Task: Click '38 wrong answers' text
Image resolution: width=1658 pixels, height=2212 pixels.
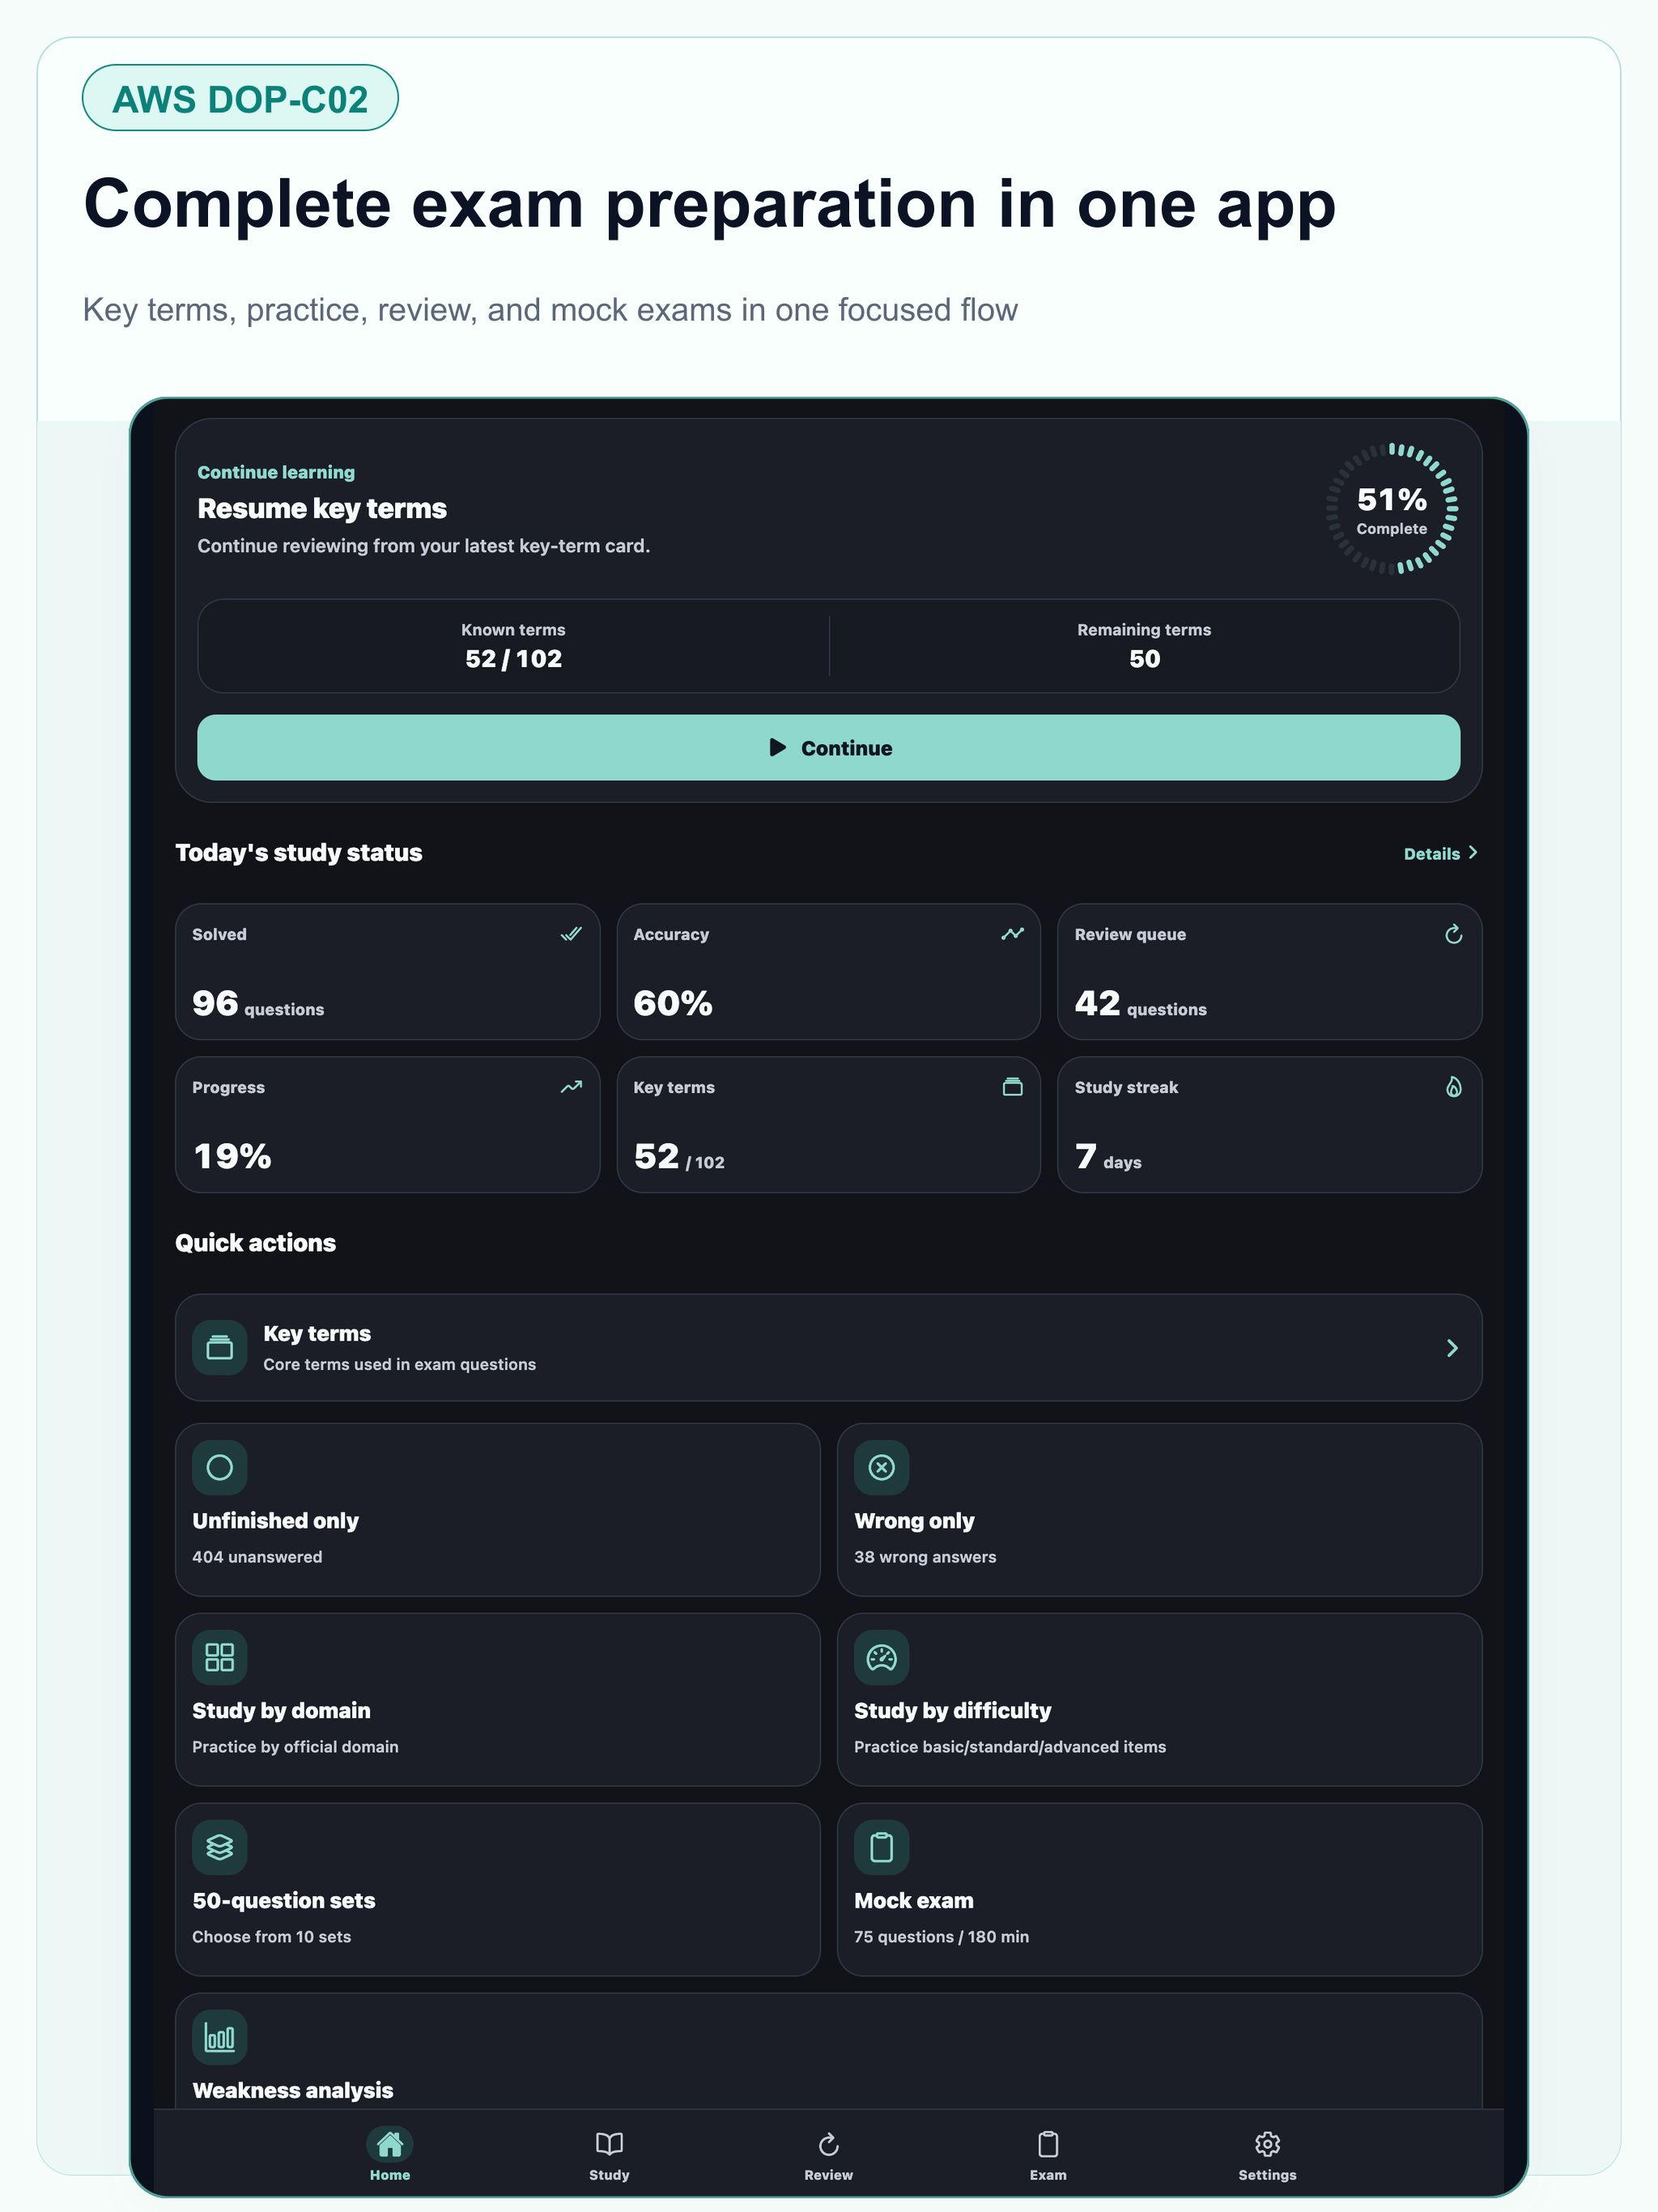Action: pos(925,1557)
